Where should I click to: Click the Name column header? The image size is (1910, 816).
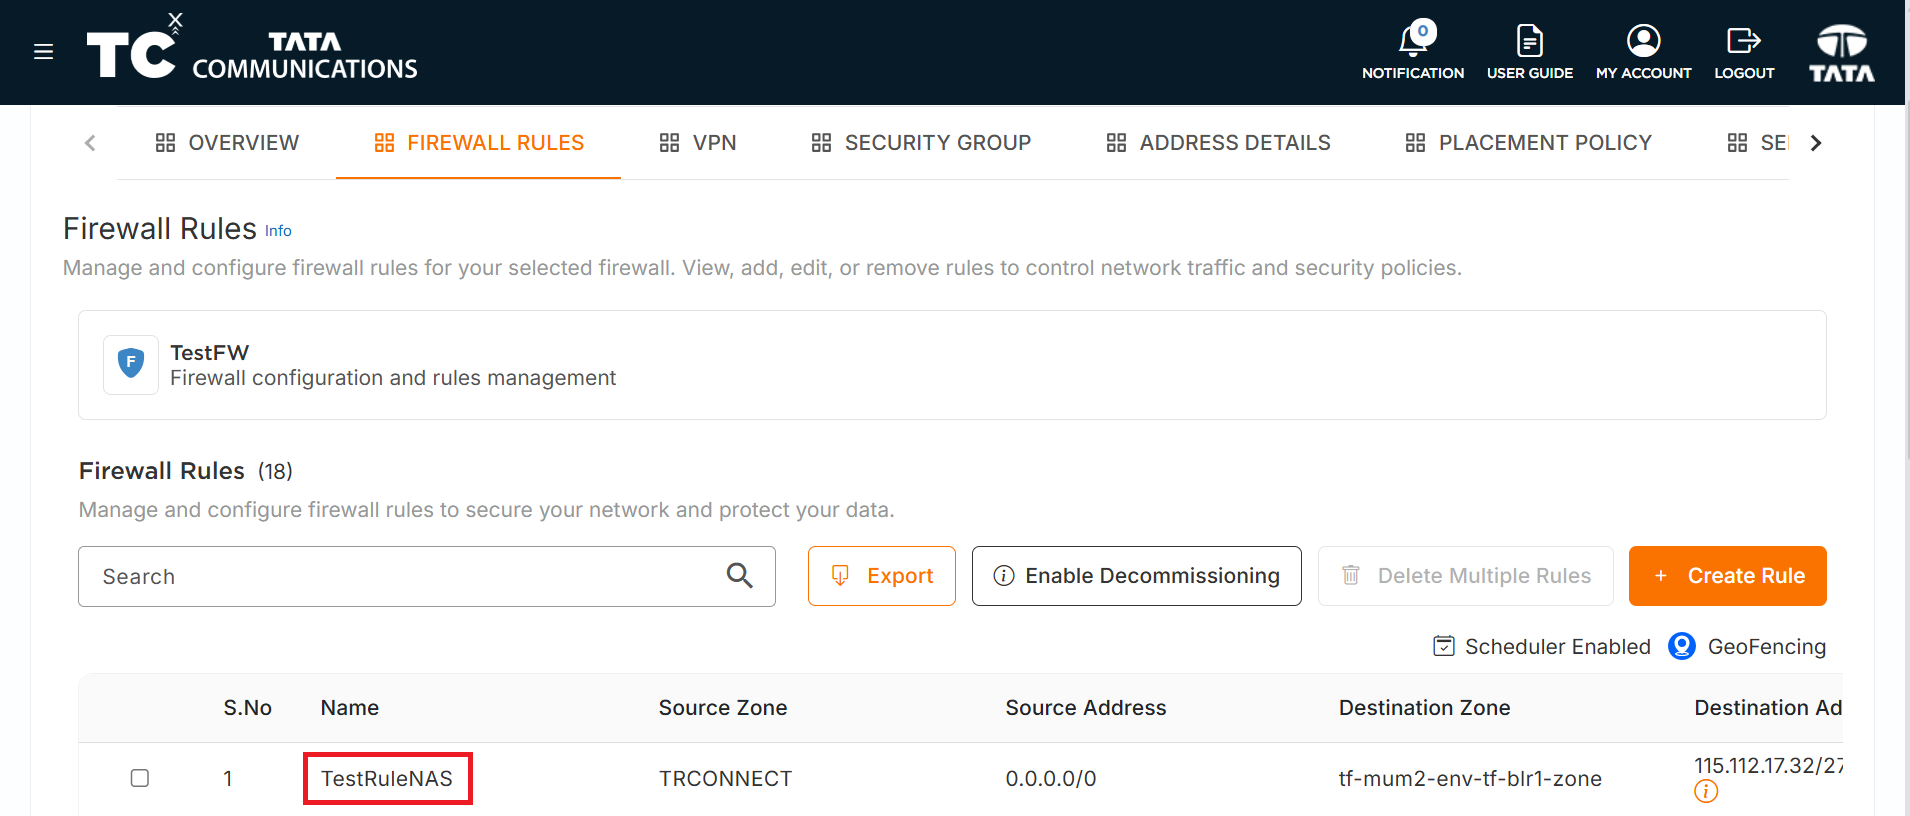point(350,708)
